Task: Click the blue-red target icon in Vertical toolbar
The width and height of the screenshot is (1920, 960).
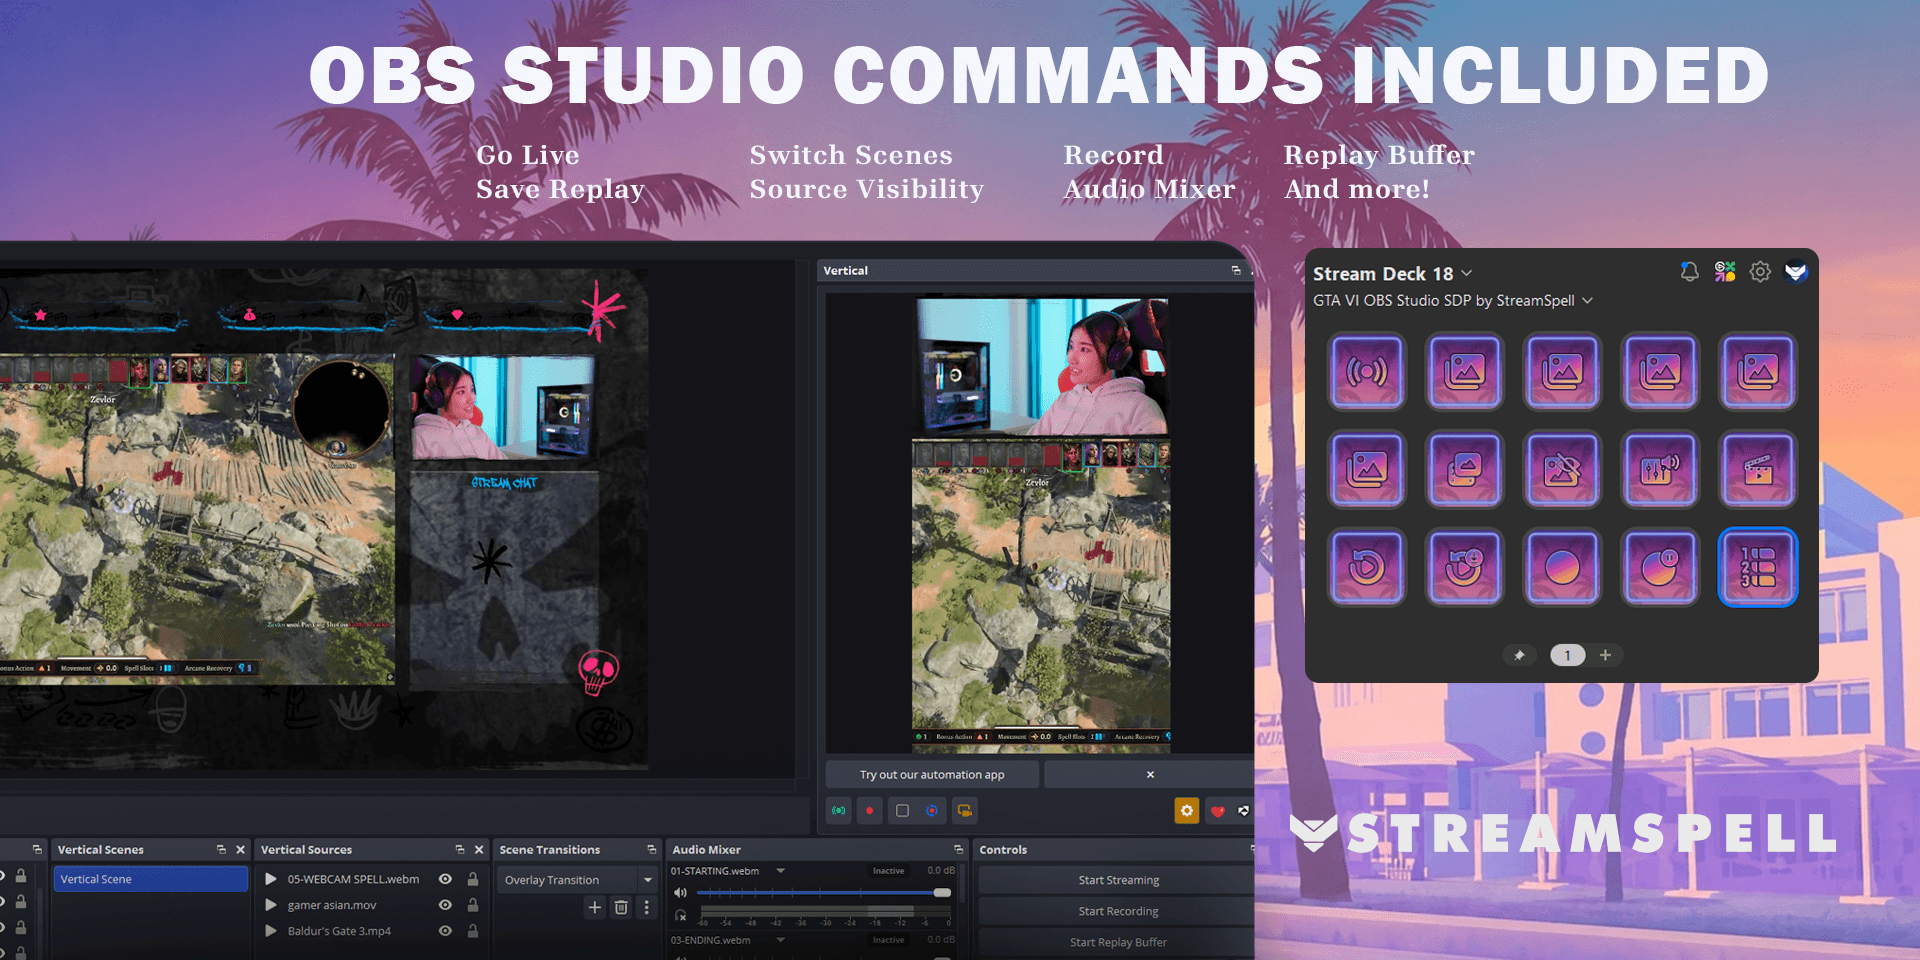Action: click(932, 810)
